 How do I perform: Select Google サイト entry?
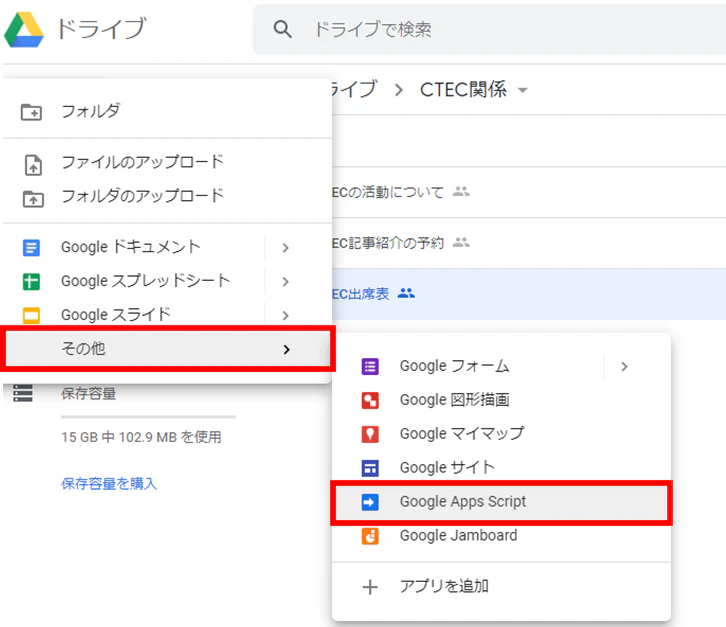tap(501, 468)
